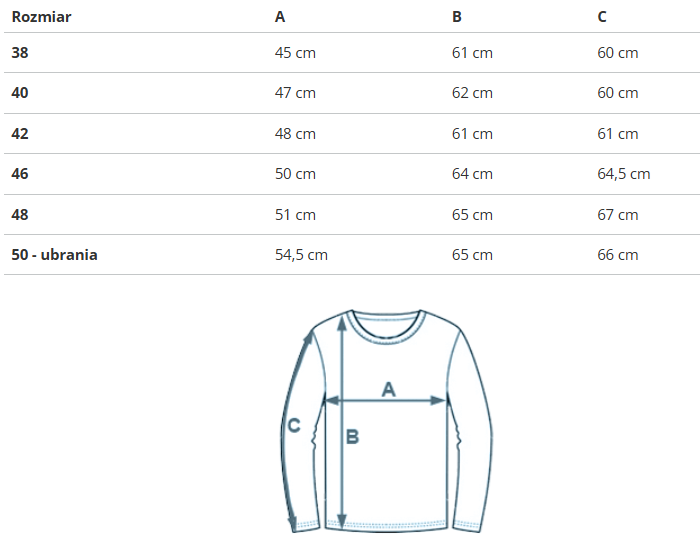
Task: Select the size 46 row label
Action: (20, 174)
